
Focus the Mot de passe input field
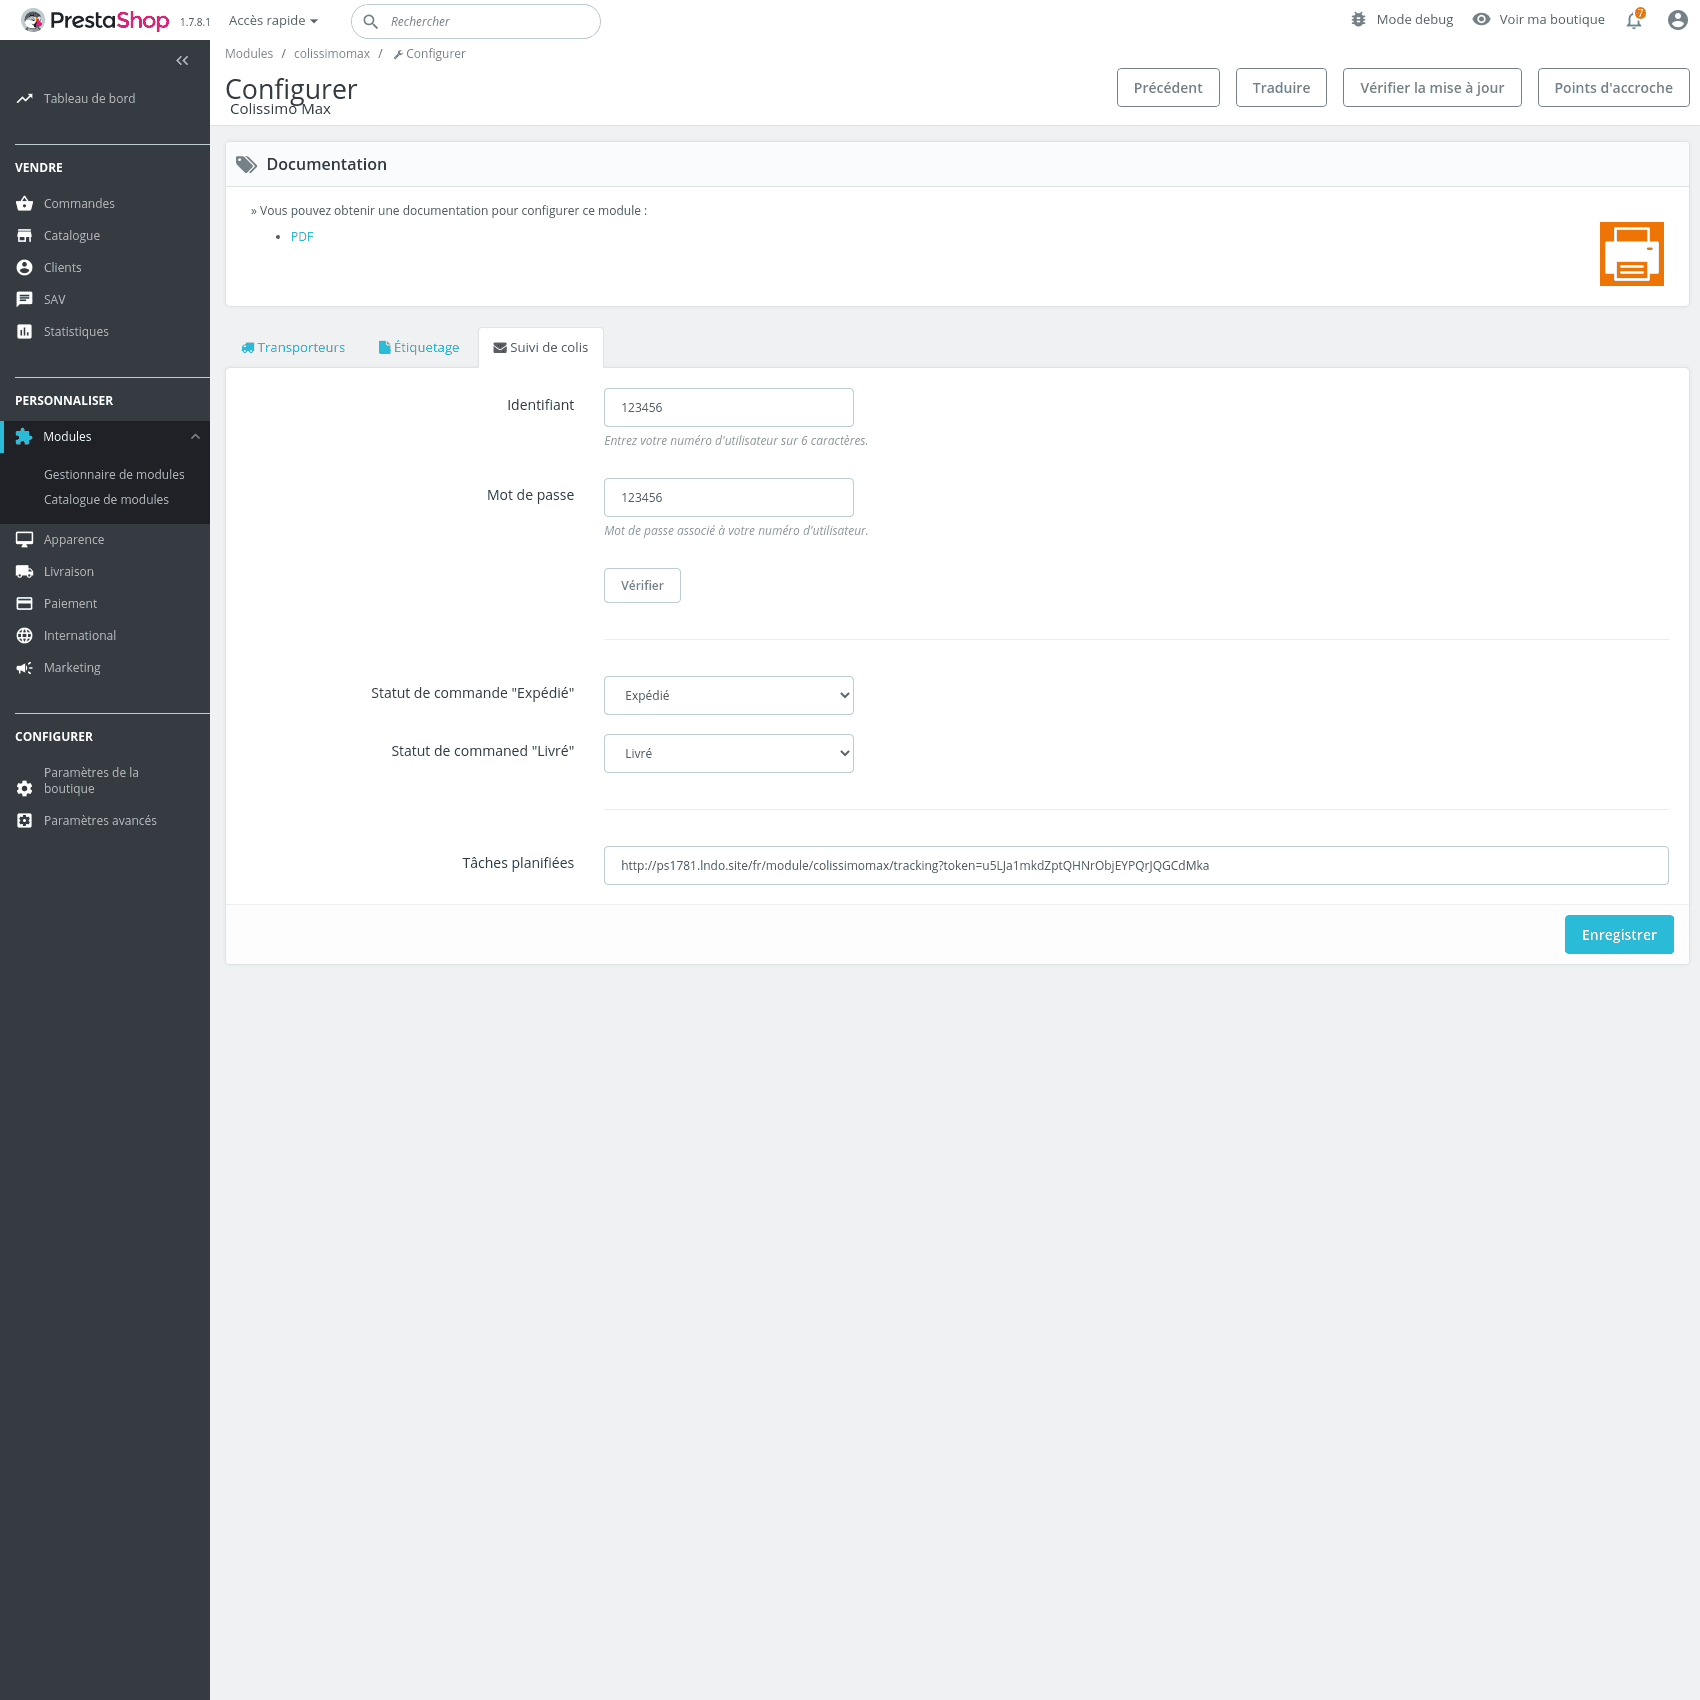[729, 497]
